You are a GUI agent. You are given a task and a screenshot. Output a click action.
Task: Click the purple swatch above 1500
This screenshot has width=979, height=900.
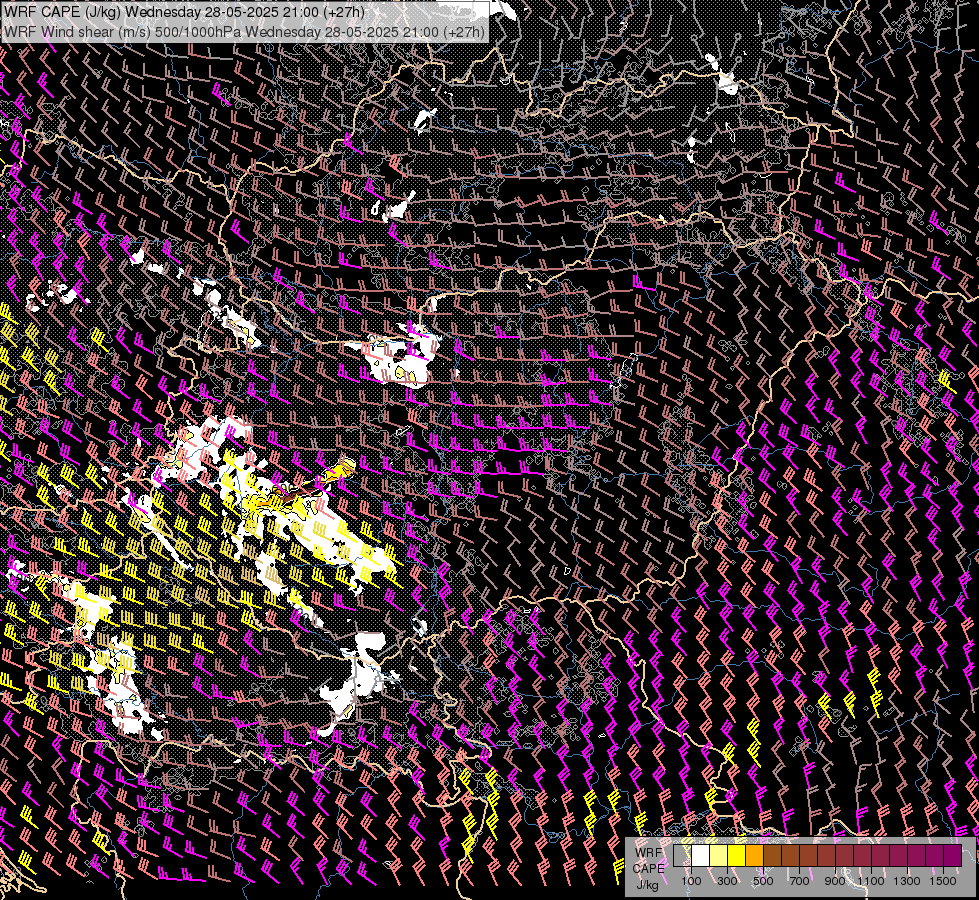point(953,855)
